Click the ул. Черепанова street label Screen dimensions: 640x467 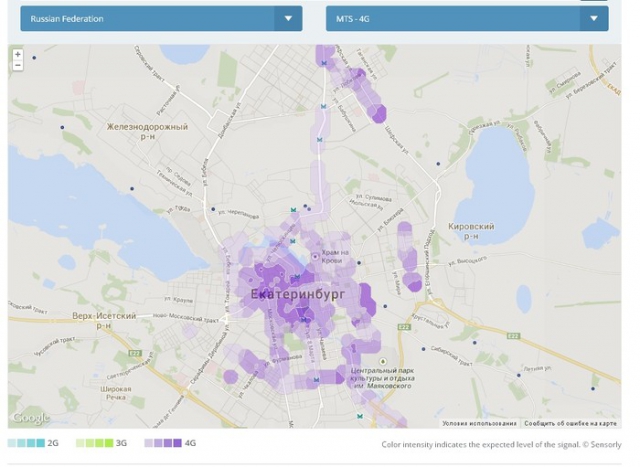click(238, 214)
